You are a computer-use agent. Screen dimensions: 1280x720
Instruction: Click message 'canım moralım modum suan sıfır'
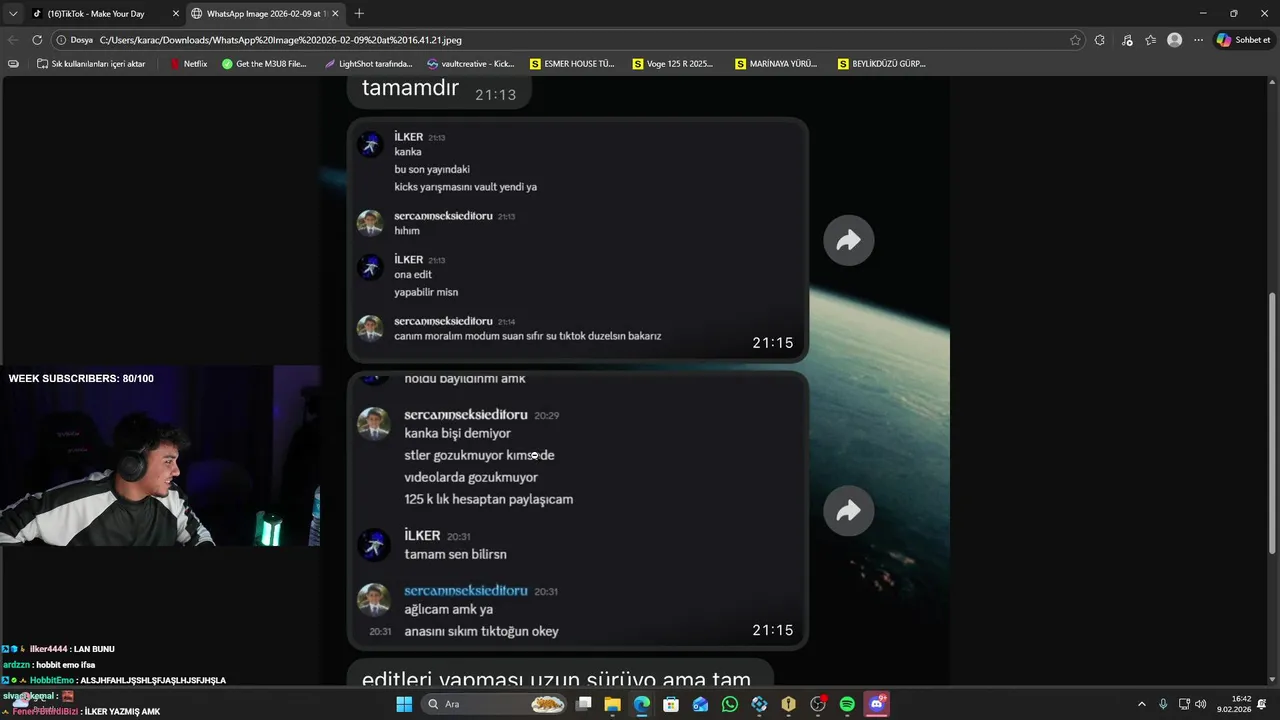point(528,336)
